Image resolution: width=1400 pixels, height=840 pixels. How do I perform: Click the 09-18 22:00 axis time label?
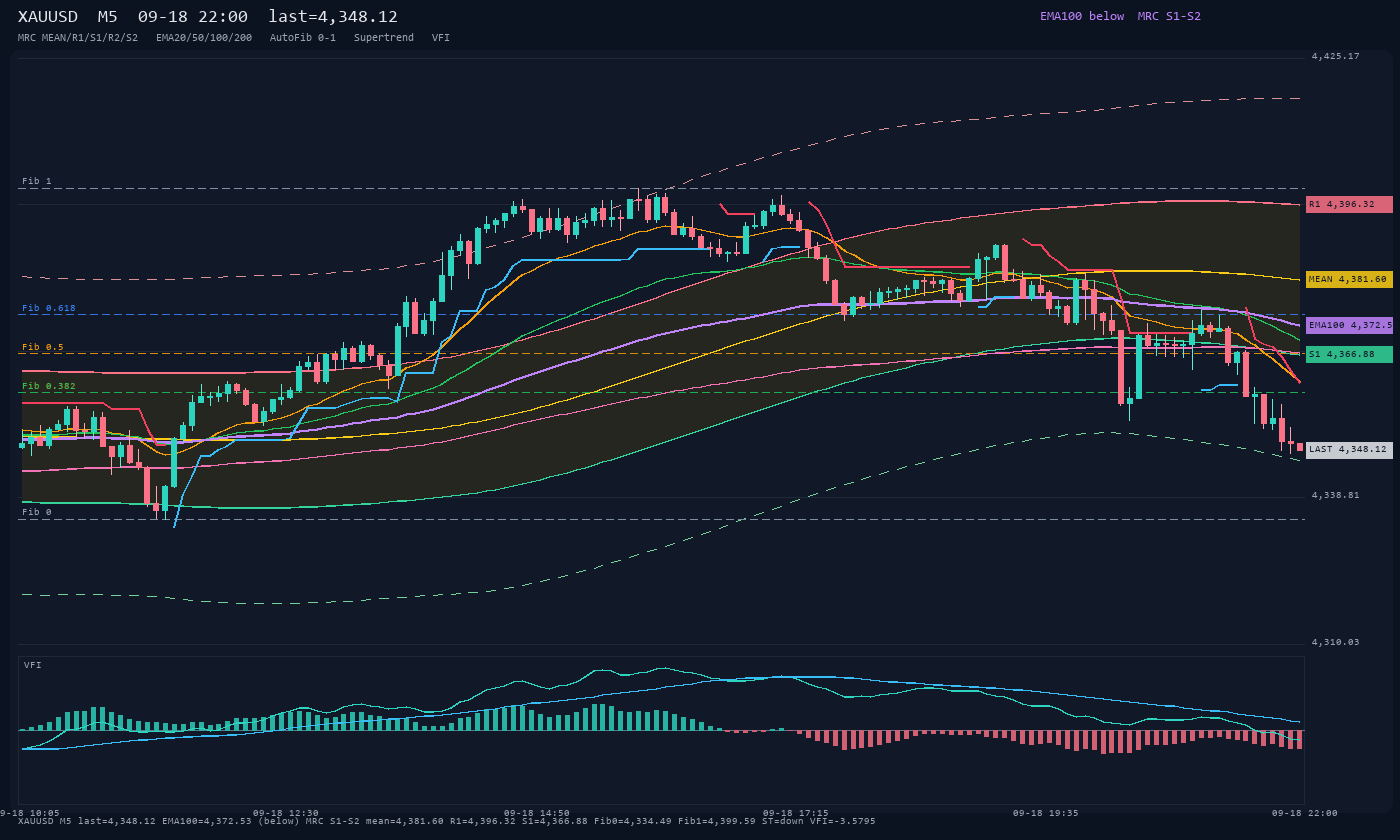click(1304, 813)
